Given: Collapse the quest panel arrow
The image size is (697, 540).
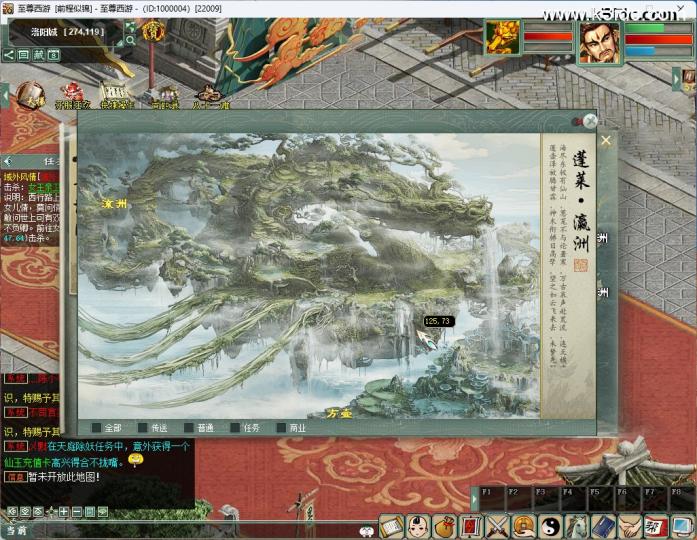Looking at the screenshot, I should (7, 161).
